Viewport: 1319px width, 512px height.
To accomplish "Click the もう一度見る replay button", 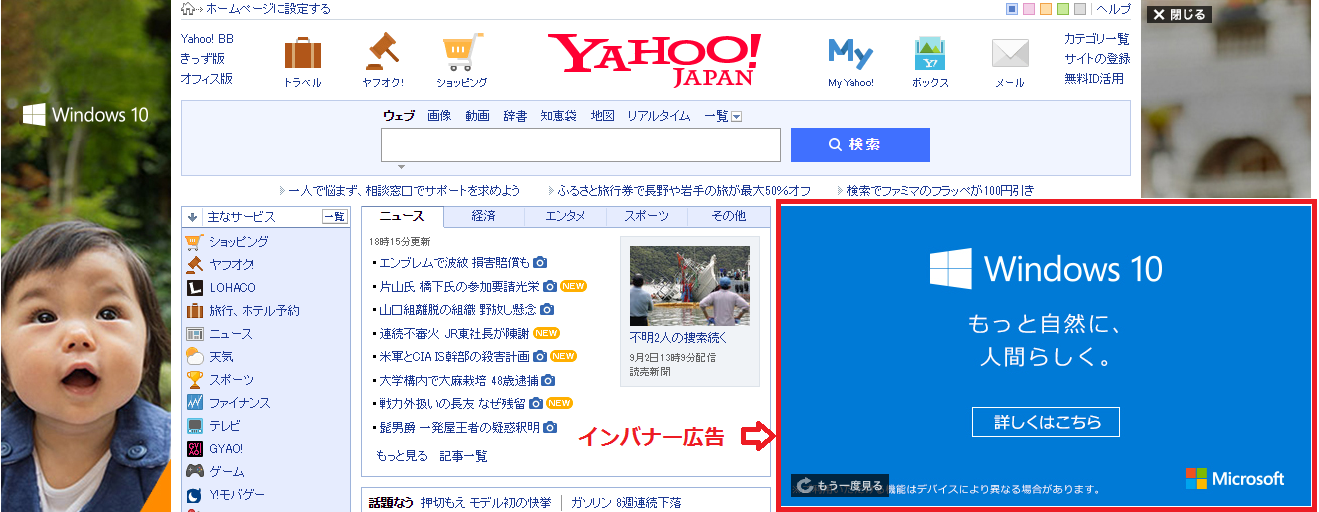I will click(x=840, y=486).
